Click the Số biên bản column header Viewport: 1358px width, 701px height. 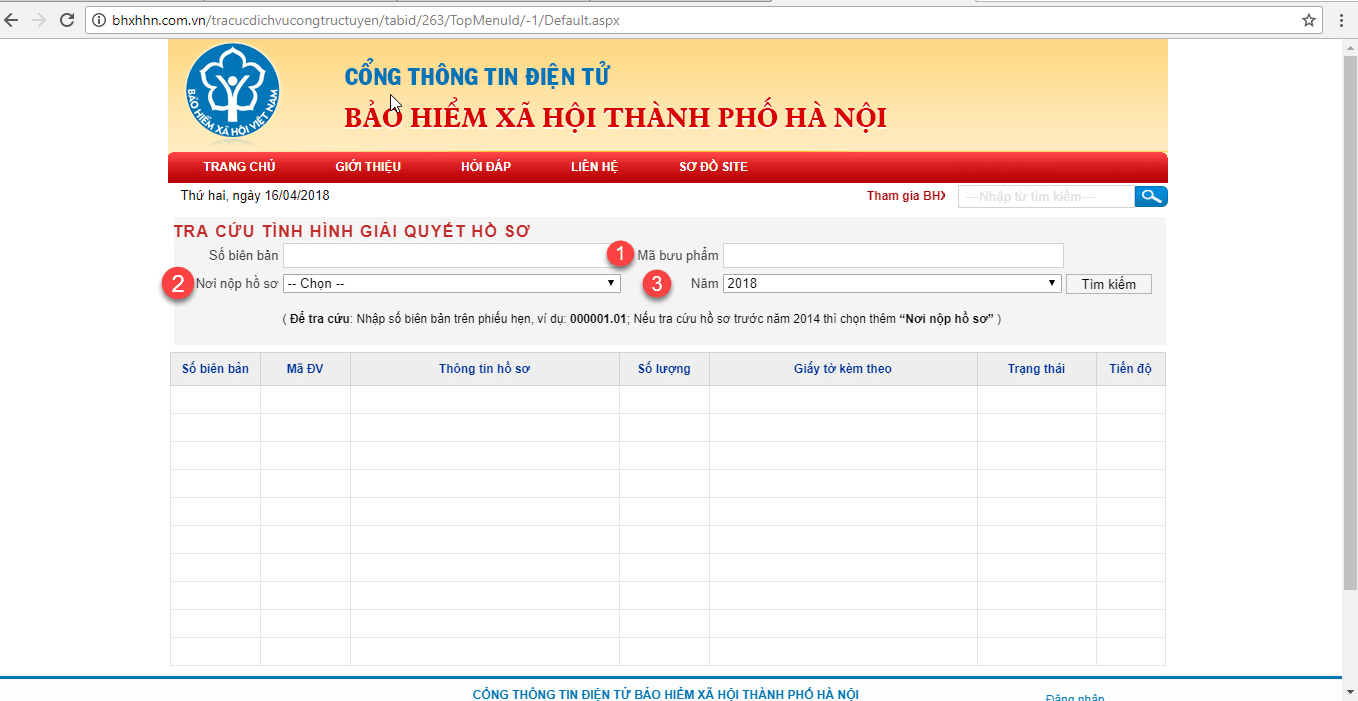pyautogui.click(x=215, y=369)
